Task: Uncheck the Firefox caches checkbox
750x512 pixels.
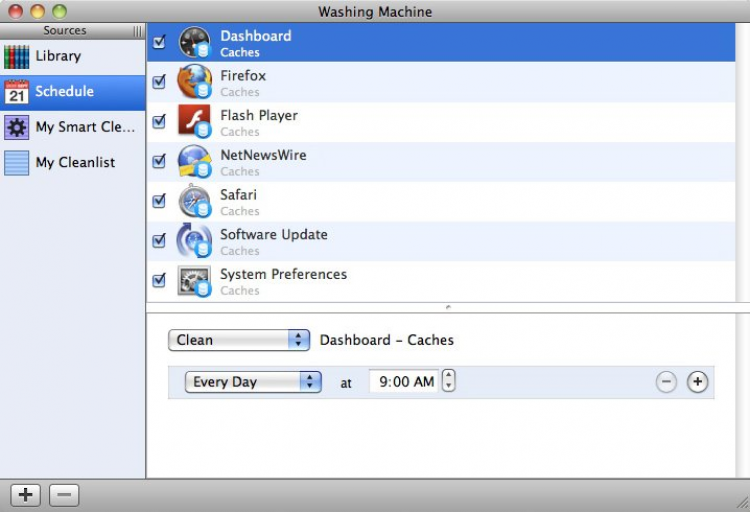Action: (159, 81)
